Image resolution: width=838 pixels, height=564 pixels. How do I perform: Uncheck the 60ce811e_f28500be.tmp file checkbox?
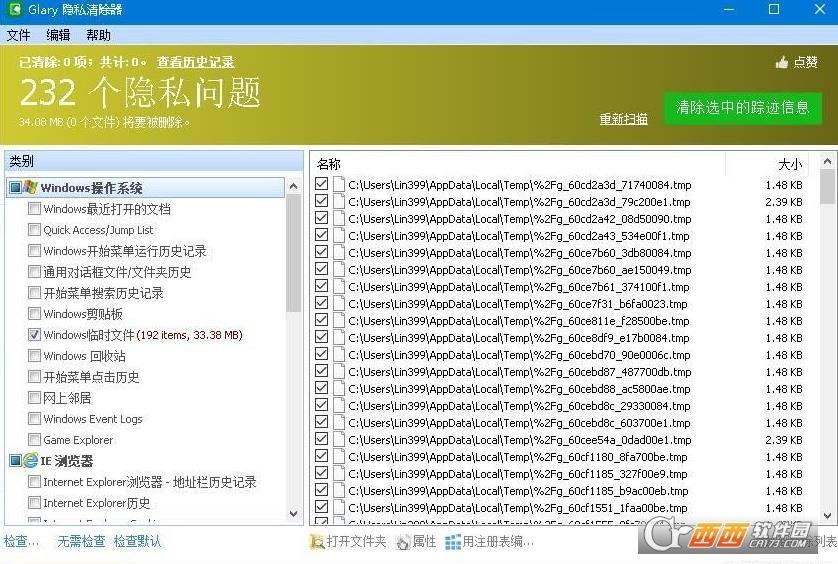point(321,320)
